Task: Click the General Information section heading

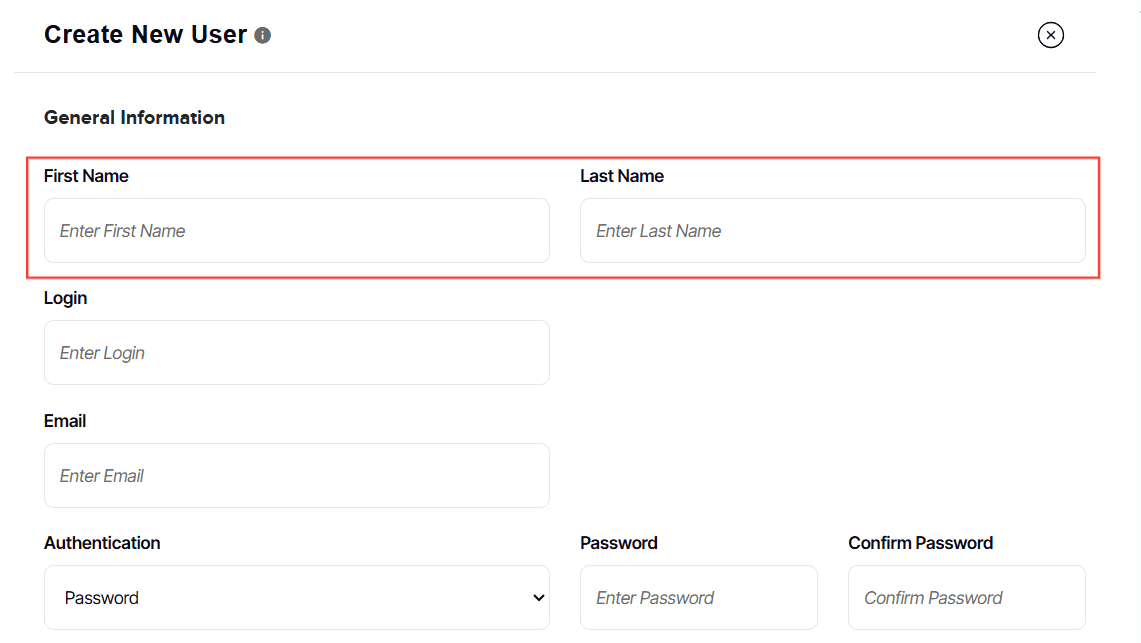Action: [x=134, y=118]
